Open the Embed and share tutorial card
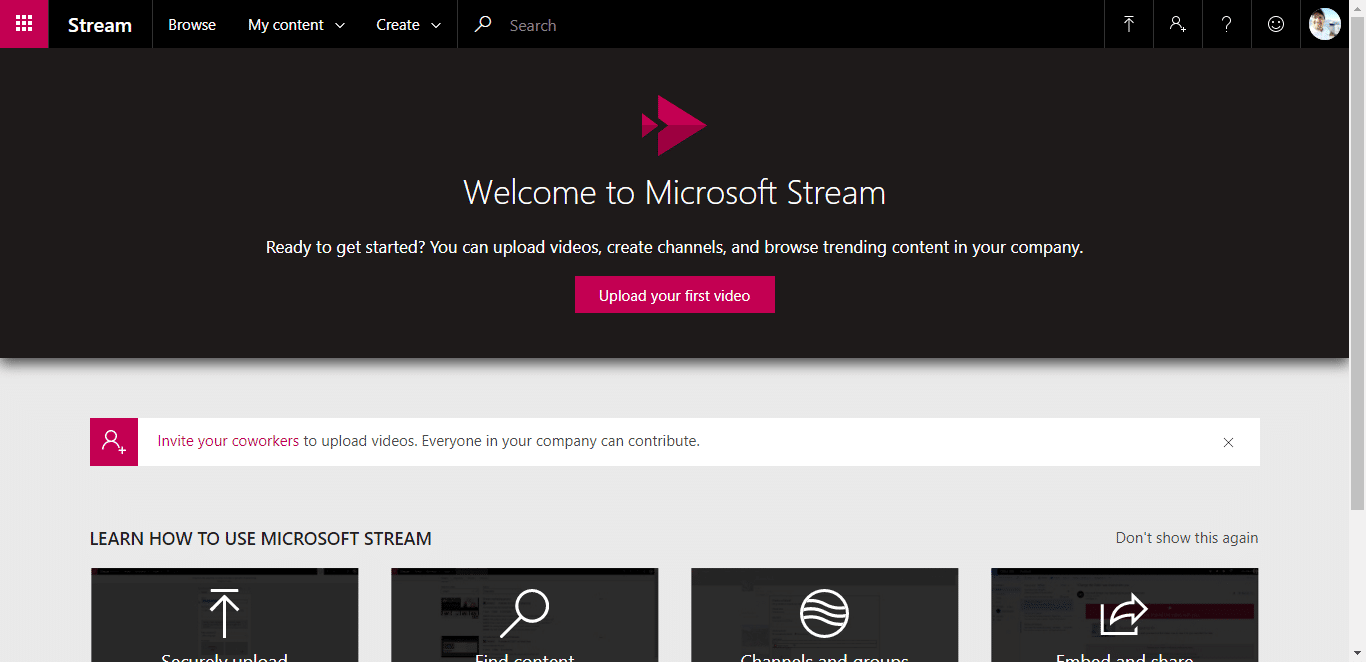This screenshot has height=662, width=1366. 1125,615
